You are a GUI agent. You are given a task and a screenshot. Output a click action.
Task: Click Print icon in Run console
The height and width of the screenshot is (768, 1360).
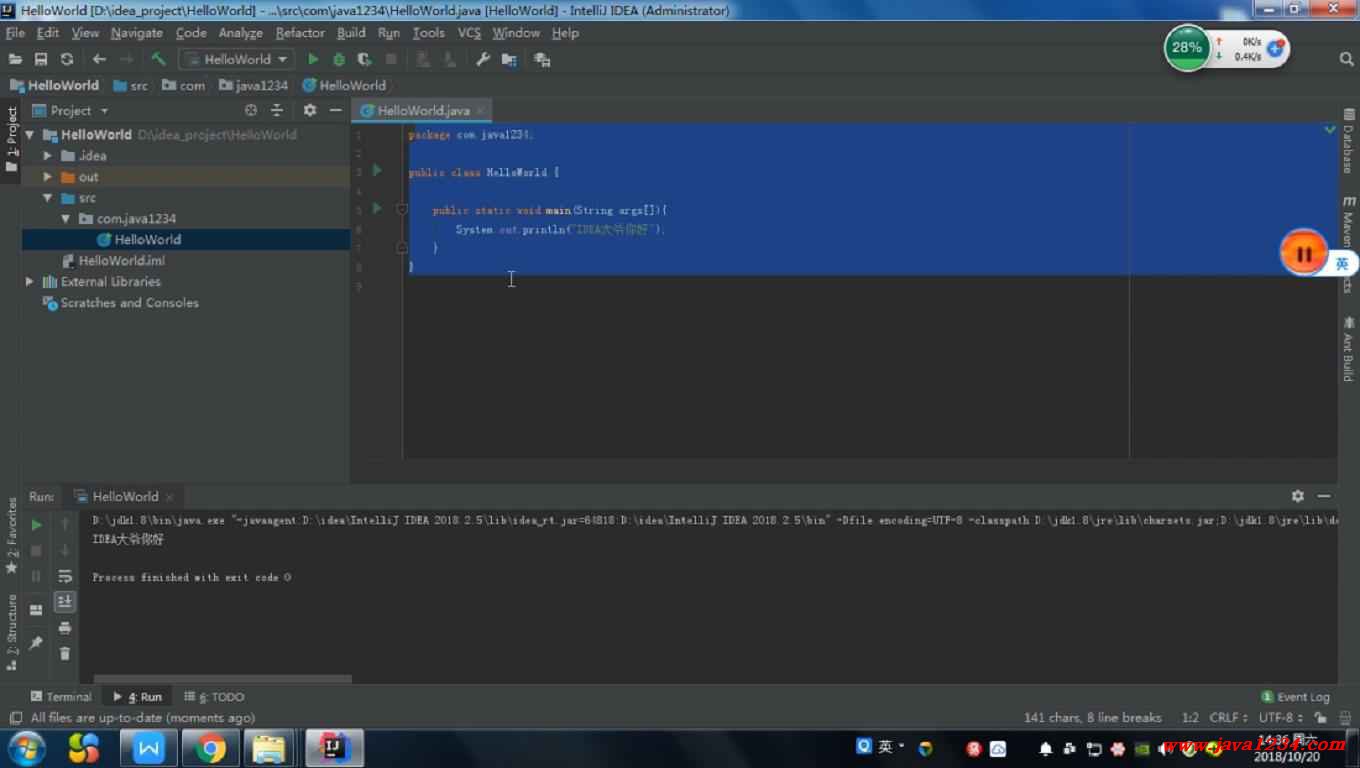pos(65,628)
